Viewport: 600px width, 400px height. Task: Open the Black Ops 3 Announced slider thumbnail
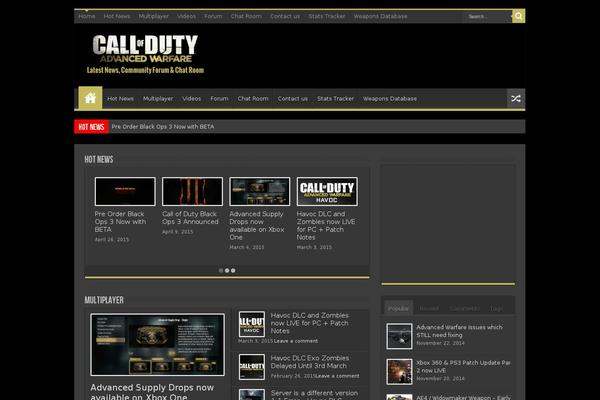[192, 191]
